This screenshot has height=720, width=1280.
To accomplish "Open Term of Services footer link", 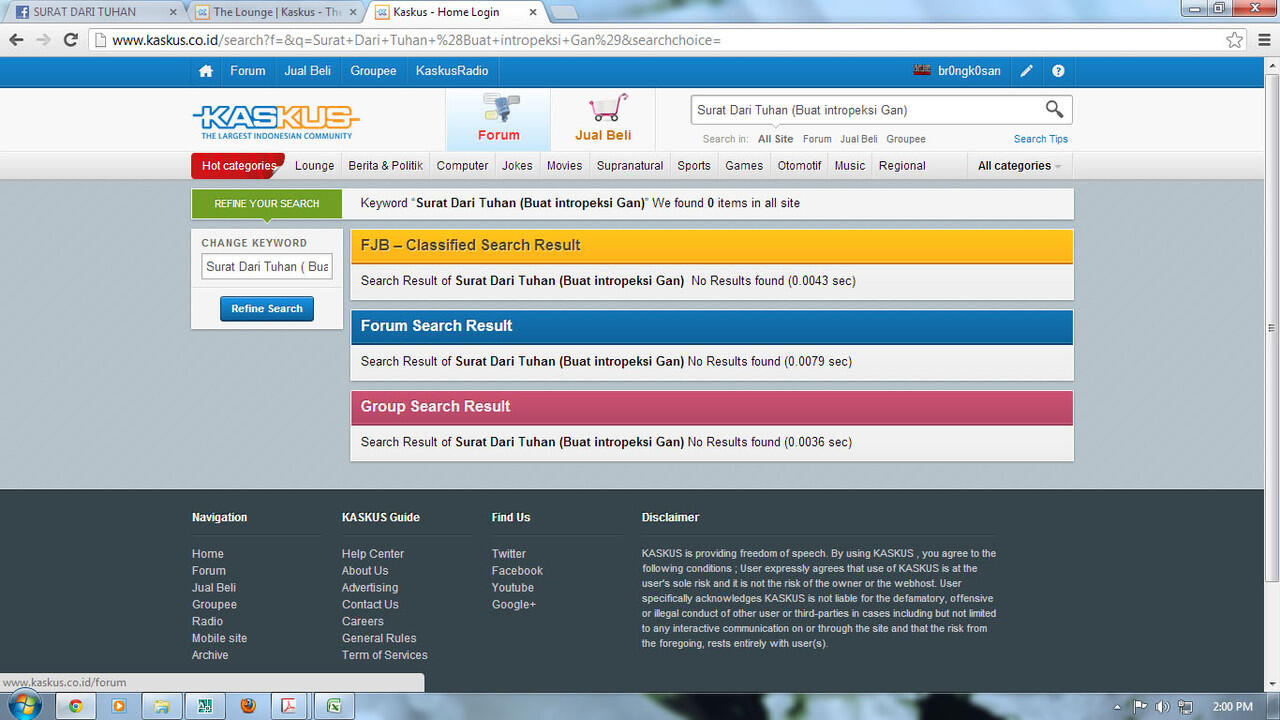I will [385, 655].
